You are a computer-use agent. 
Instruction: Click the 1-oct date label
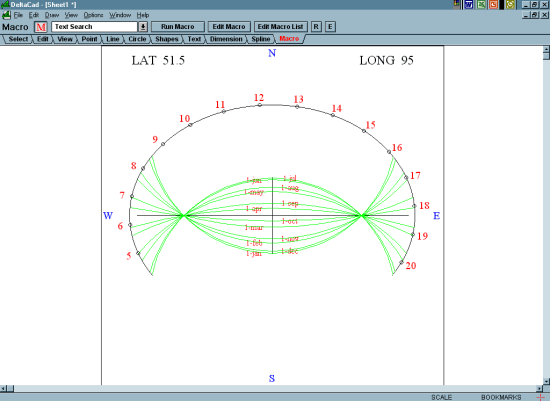pyautogui.click(x=290, y=221)
